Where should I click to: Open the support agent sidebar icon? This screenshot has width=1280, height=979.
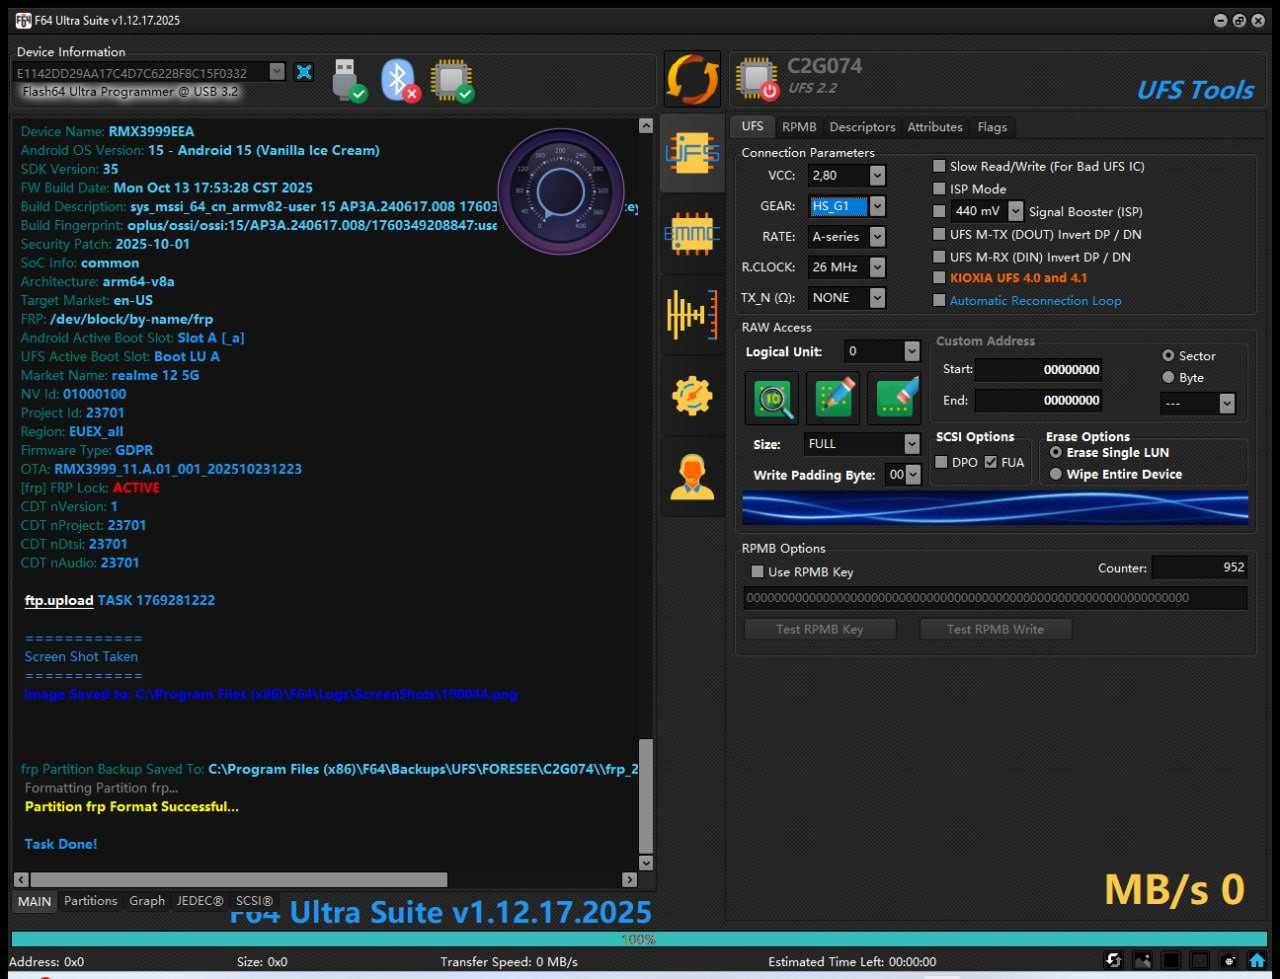tap(692, 476)
